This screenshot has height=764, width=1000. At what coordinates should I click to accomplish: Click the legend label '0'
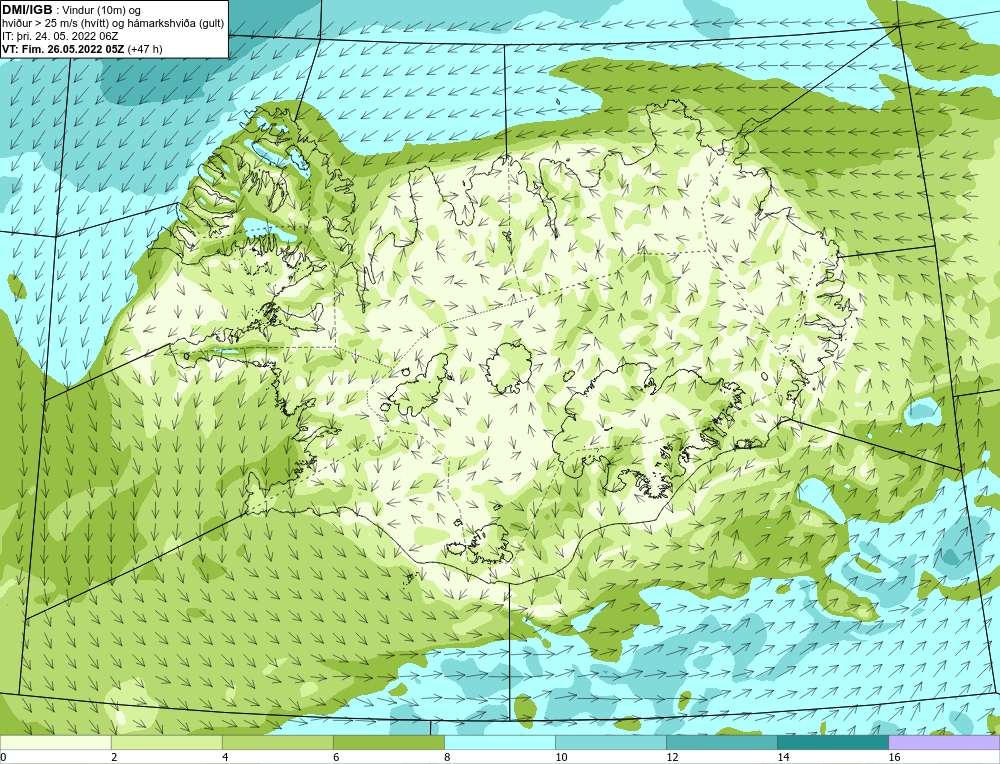click(3, 757)
